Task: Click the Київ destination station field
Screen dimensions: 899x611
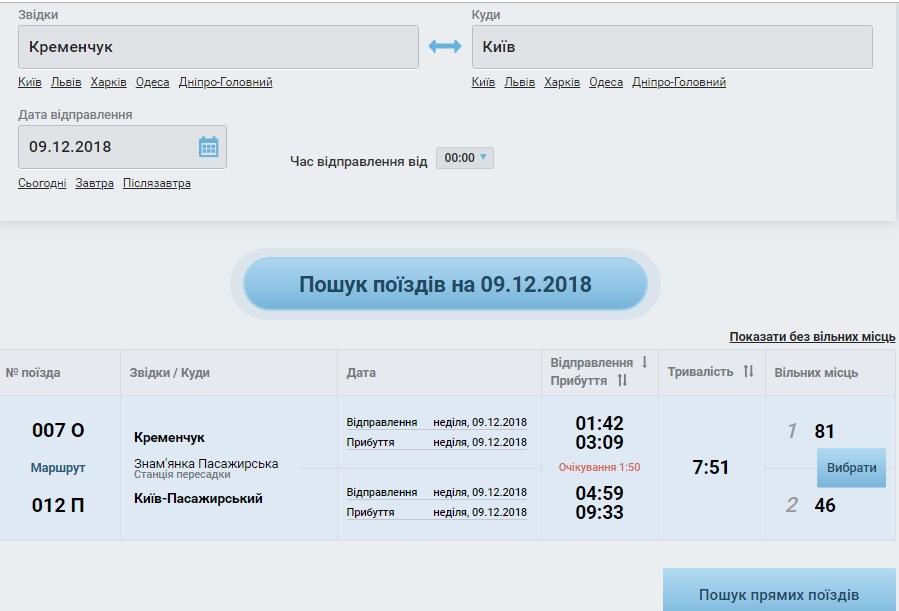Action: [x=671, y=47]
